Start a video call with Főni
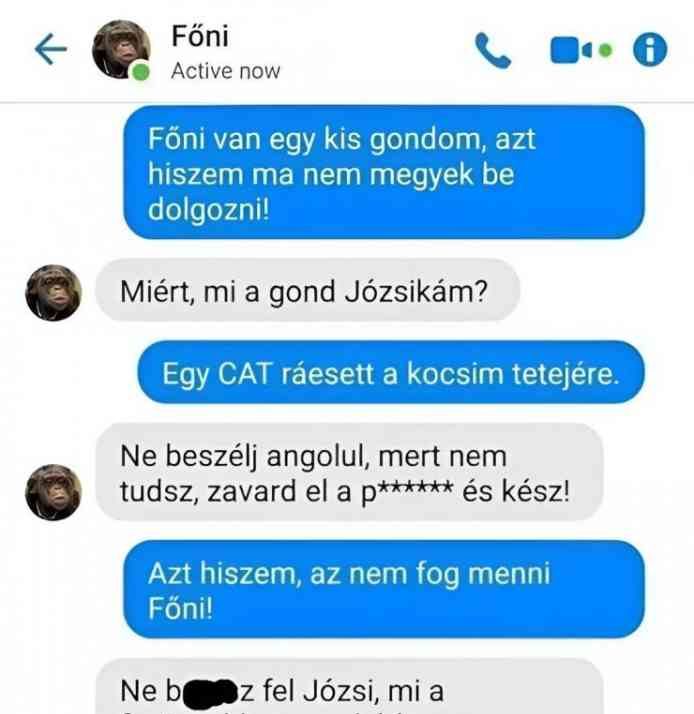This screenshot has width=694, height=714. pos(571,50)
